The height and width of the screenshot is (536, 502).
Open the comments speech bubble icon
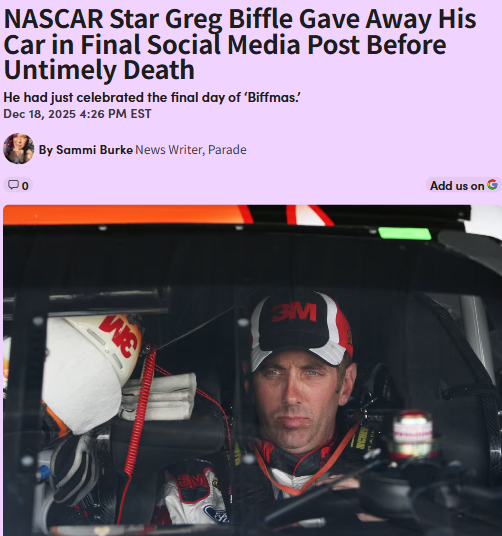(13, 185)
